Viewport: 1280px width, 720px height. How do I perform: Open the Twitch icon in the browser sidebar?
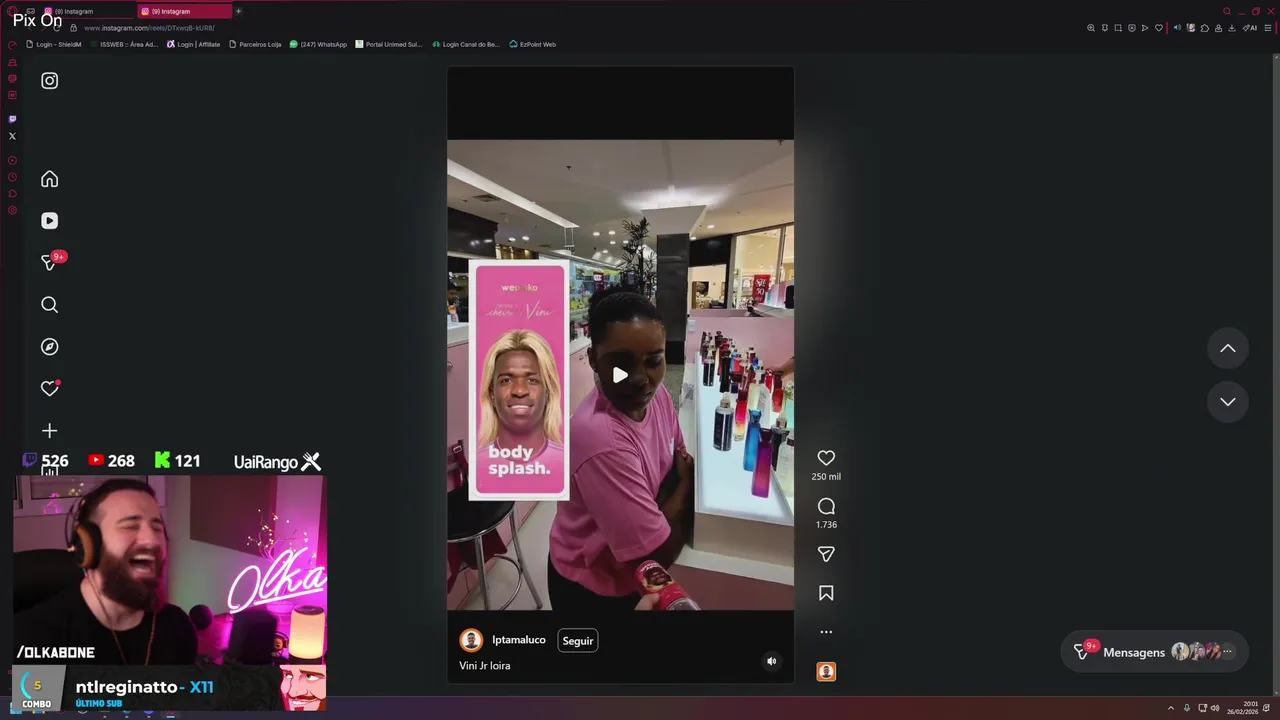point(12,119)
